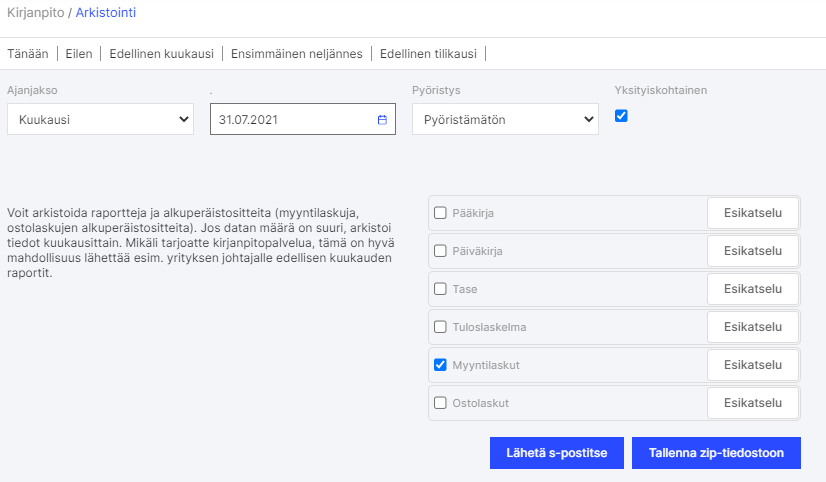Click into the 31.07.2021 date field

(290, 120)
